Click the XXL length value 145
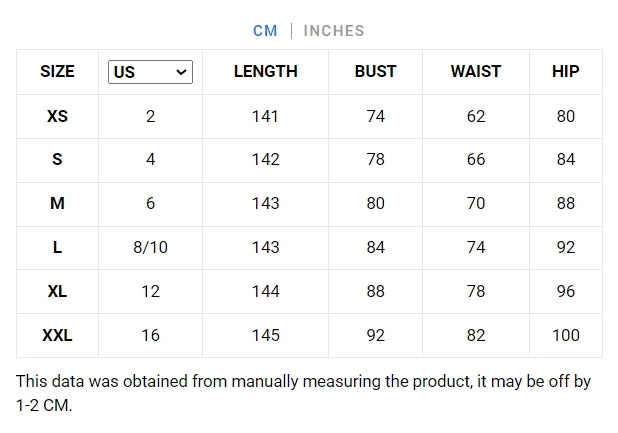 point(265,336)
